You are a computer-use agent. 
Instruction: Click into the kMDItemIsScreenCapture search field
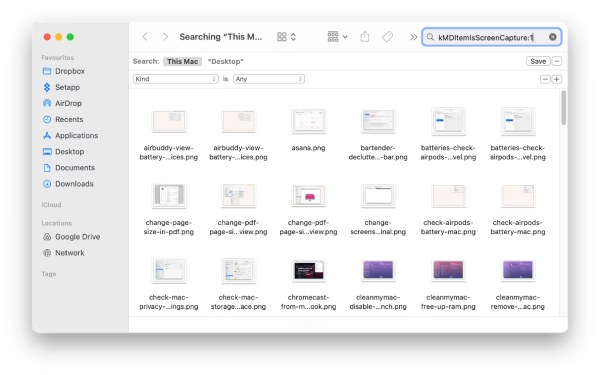[491, 37]
